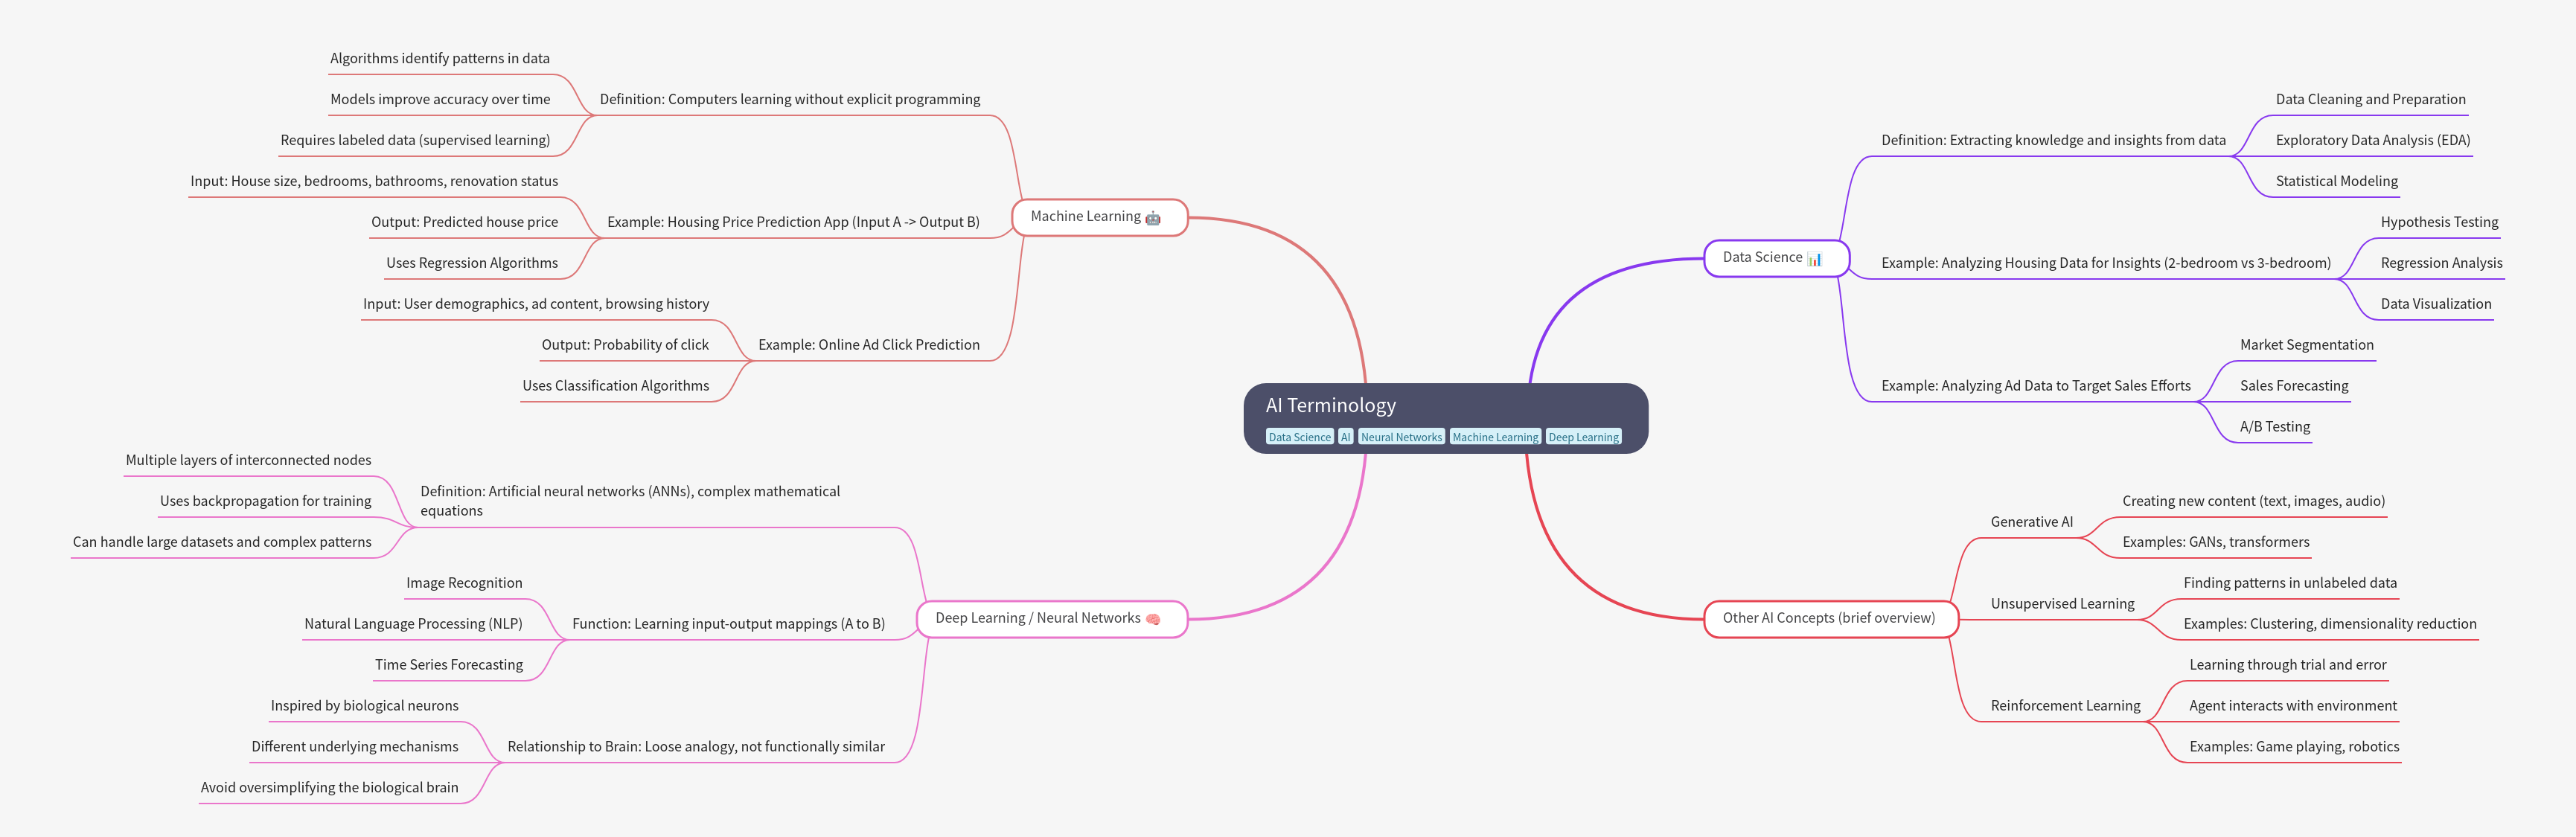Select the Generative AI node
The width and height of the screenshot is (2576, 837).
pyautogui.click(x=2031, y=522)
